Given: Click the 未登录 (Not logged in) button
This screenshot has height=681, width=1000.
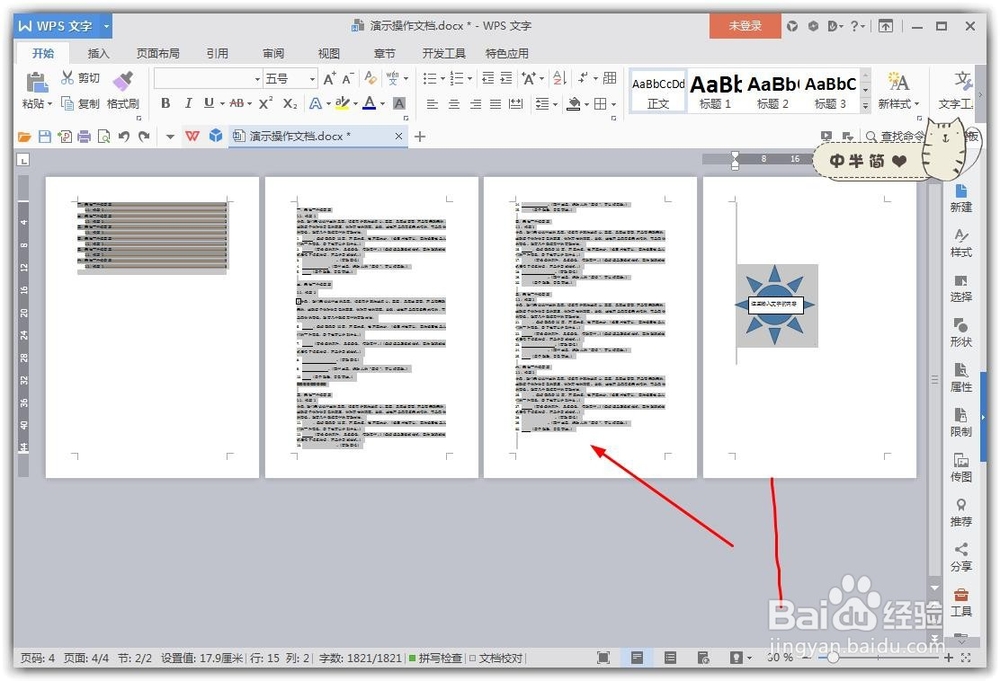Looking at the screenshot, I should tap(745, 26).
